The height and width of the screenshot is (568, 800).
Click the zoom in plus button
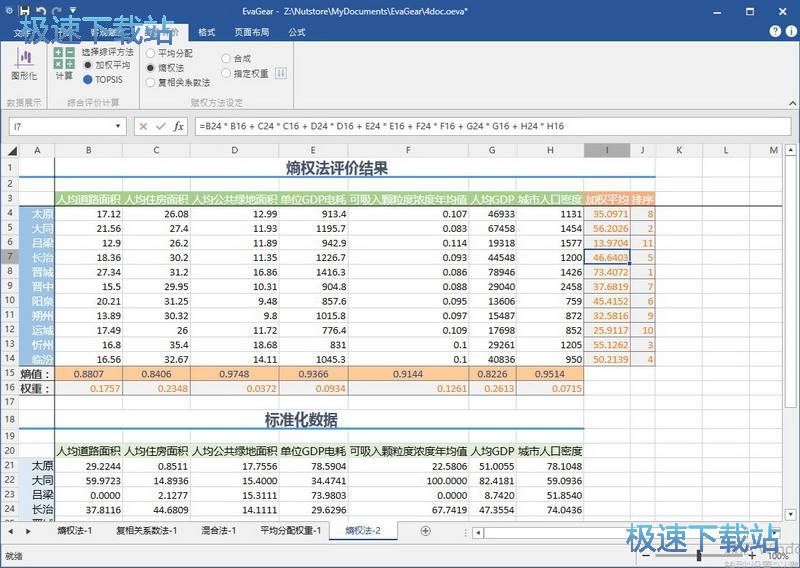coord(753,555)
